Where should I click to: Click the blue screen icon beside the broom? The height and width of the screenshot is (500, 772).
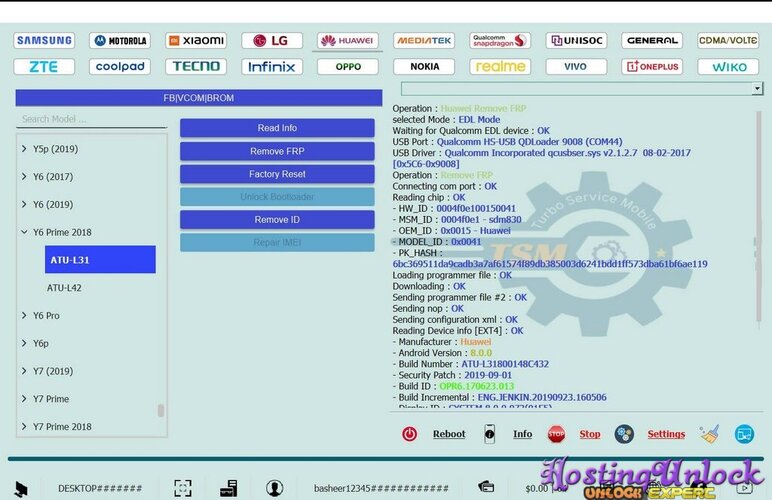click(x=743, y=434)
